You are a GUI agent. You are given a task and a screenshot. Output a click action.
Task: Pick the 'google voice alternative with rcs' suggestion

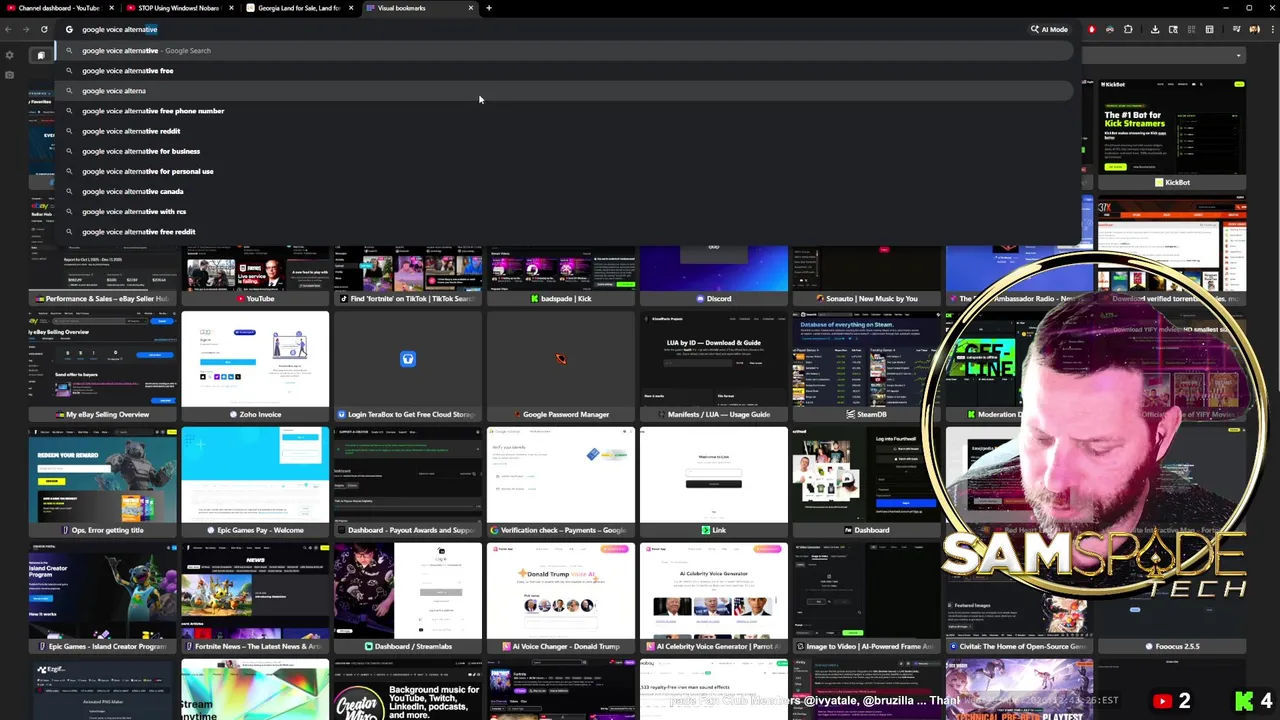[565, 211]
